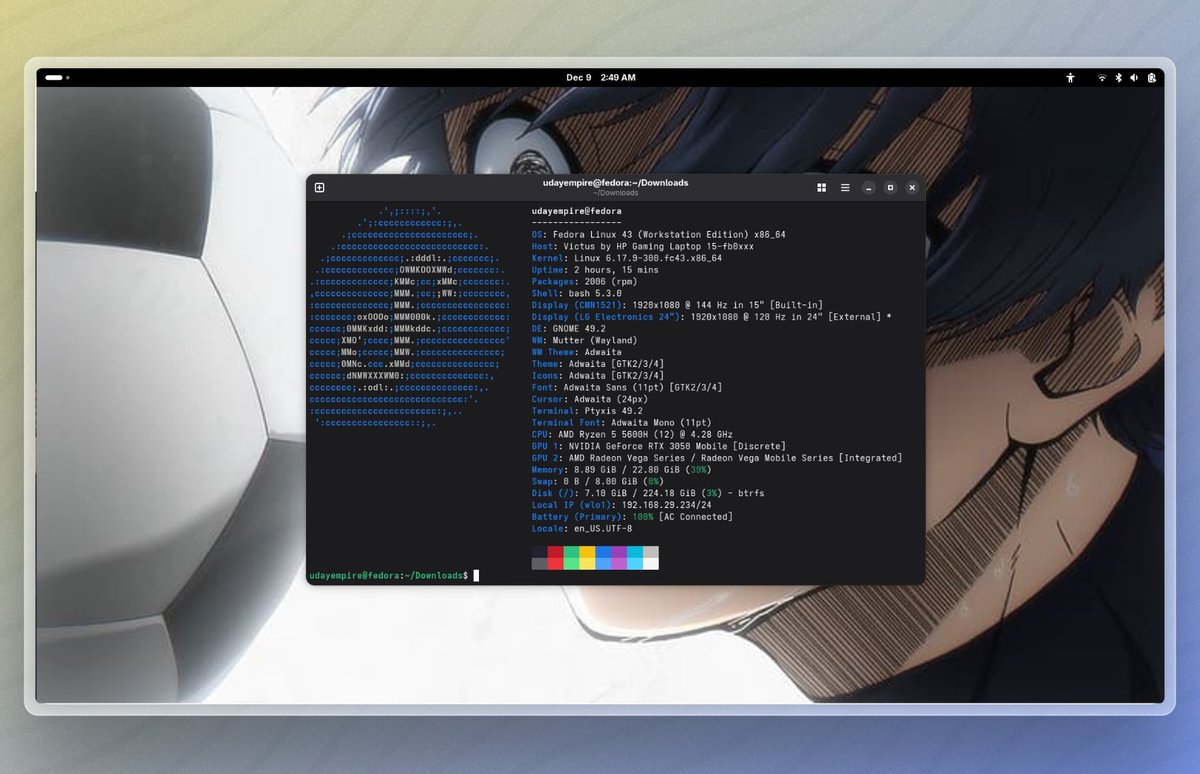Click the Wi-Fi status icon
The image size is (1200, 774).
click(x=1102, y=77)
